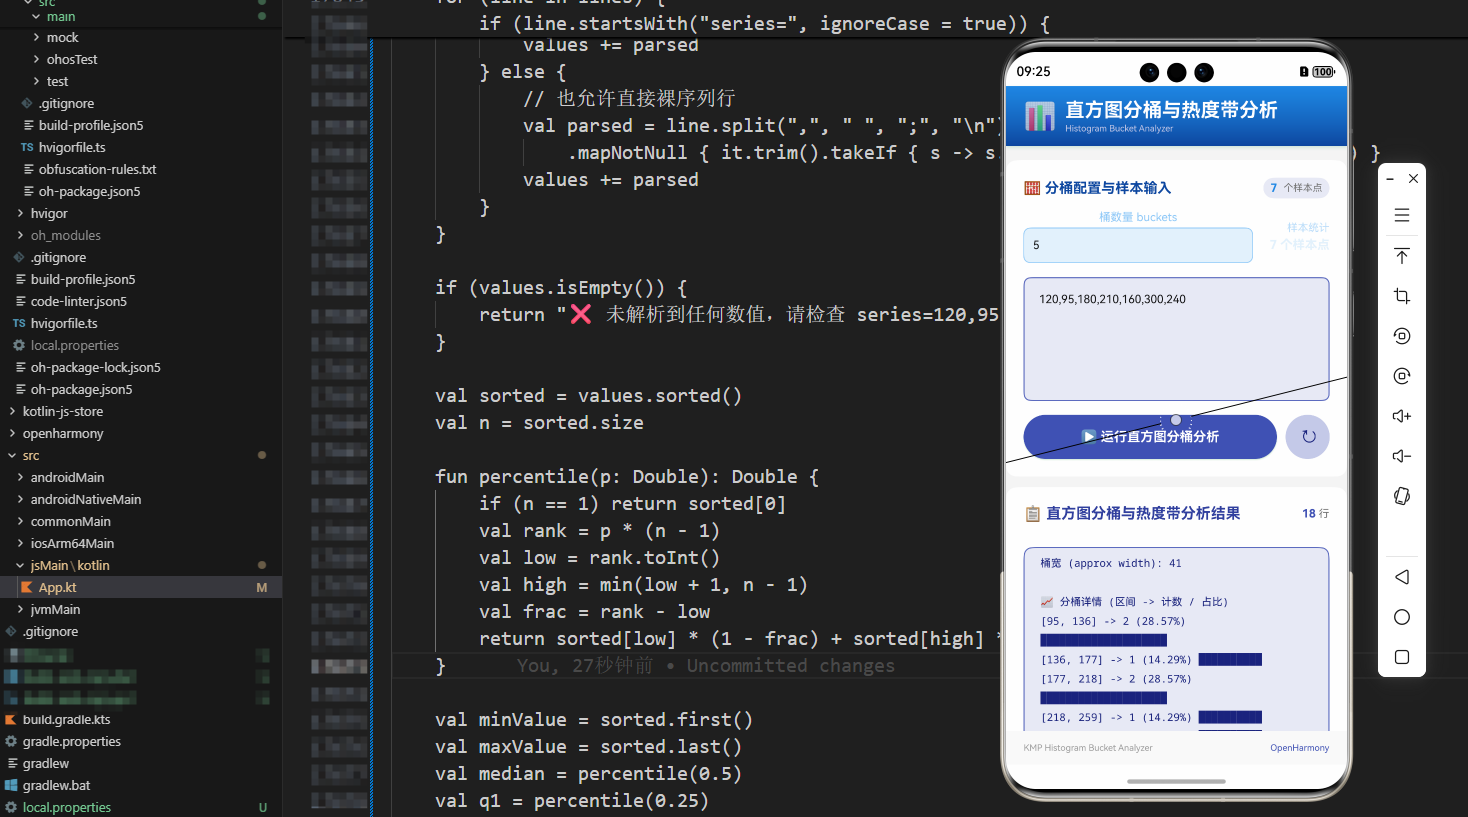Decrease the emulator volume
1468x817 pixels.
click(x=1401, y=456)
